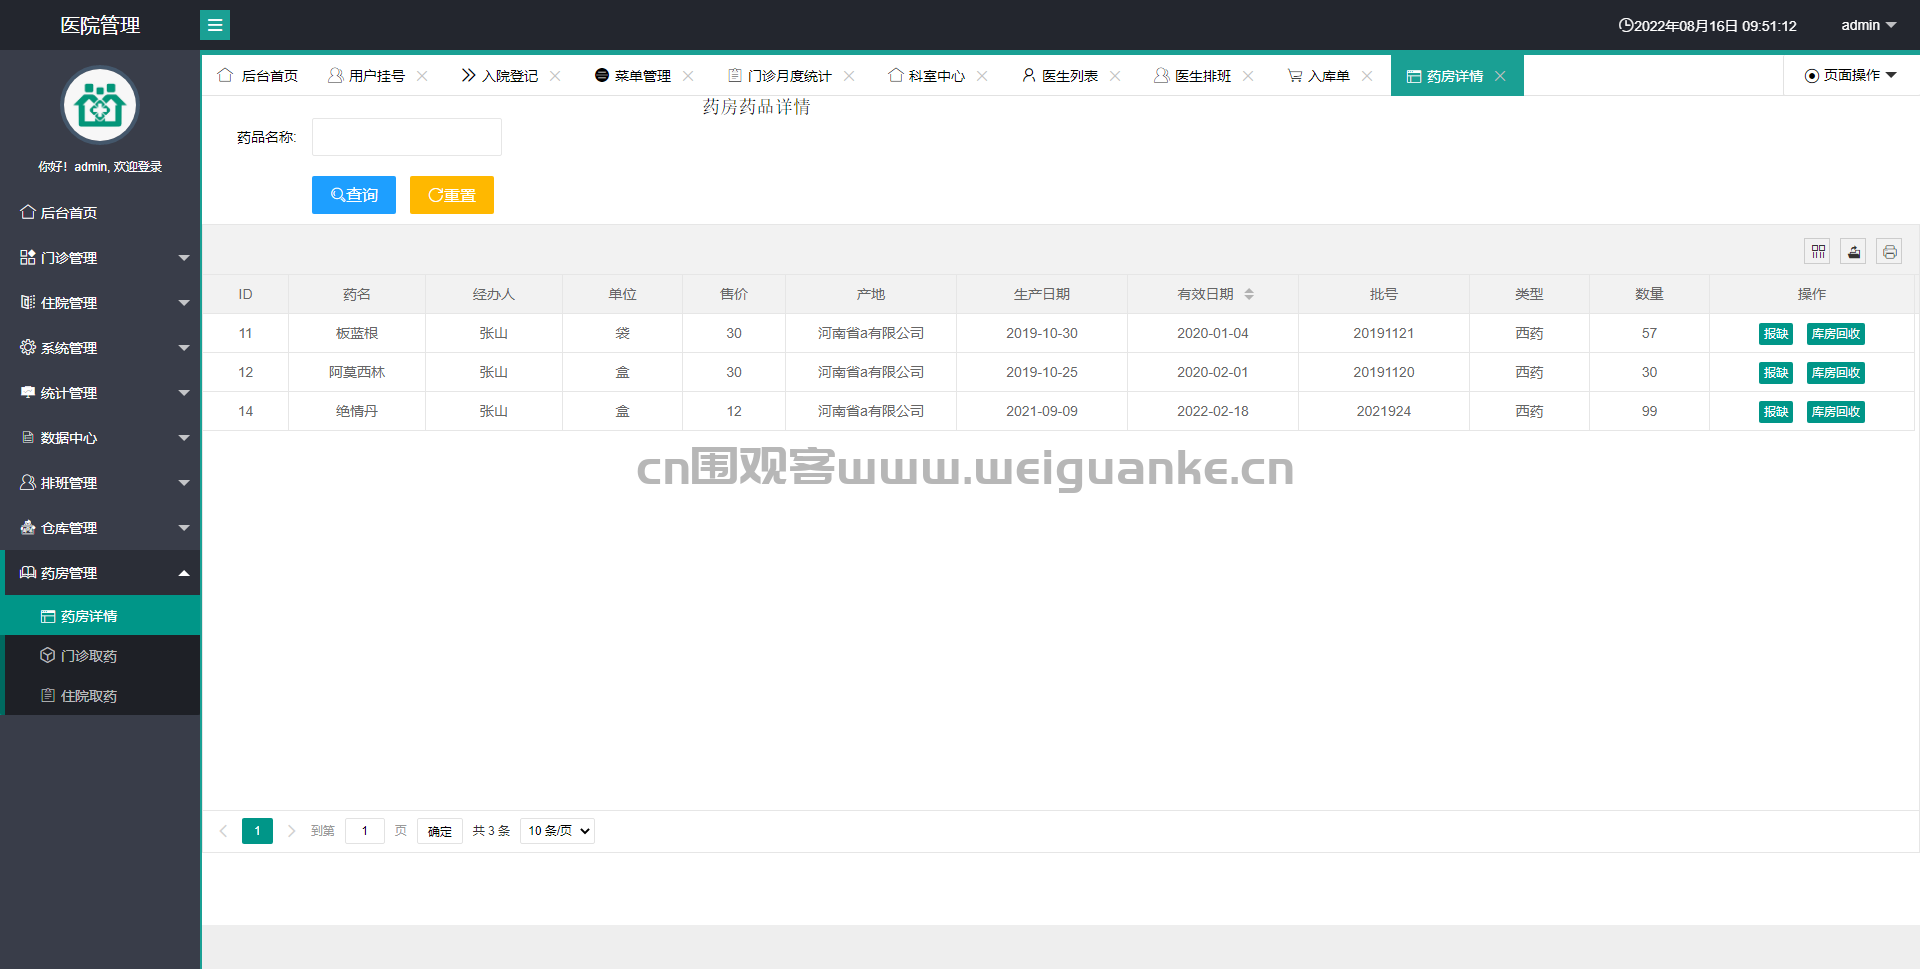Switch to 后台首页 tab
This screenshot has height=969, width=1920.
(258, 76)
